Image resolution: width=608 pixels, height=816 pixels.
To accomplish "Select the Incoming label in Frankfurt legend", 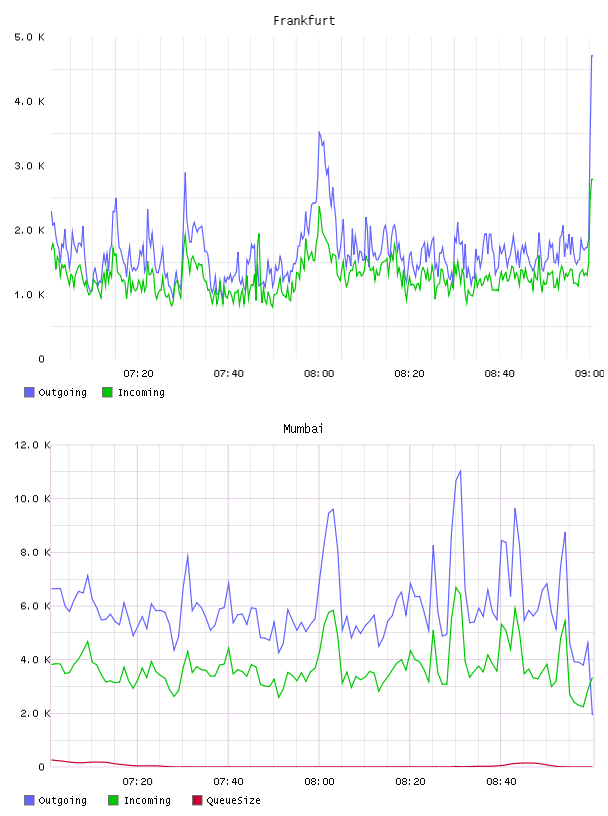I will coord(141,392).
